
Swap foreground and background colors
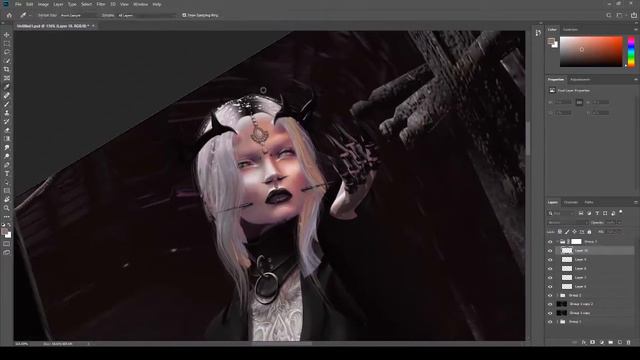click(9, 225)
